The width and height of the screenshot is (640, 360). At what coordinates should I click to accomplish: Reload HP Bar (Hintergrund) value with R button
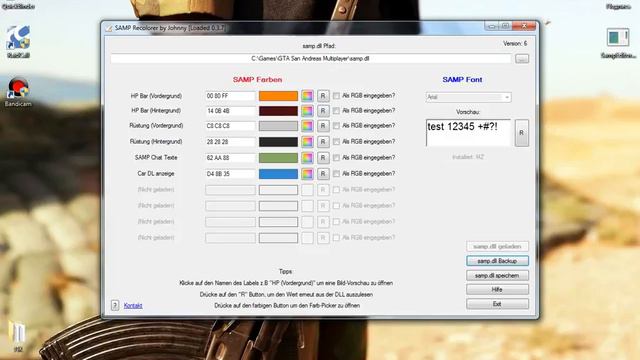coord(323,111)
